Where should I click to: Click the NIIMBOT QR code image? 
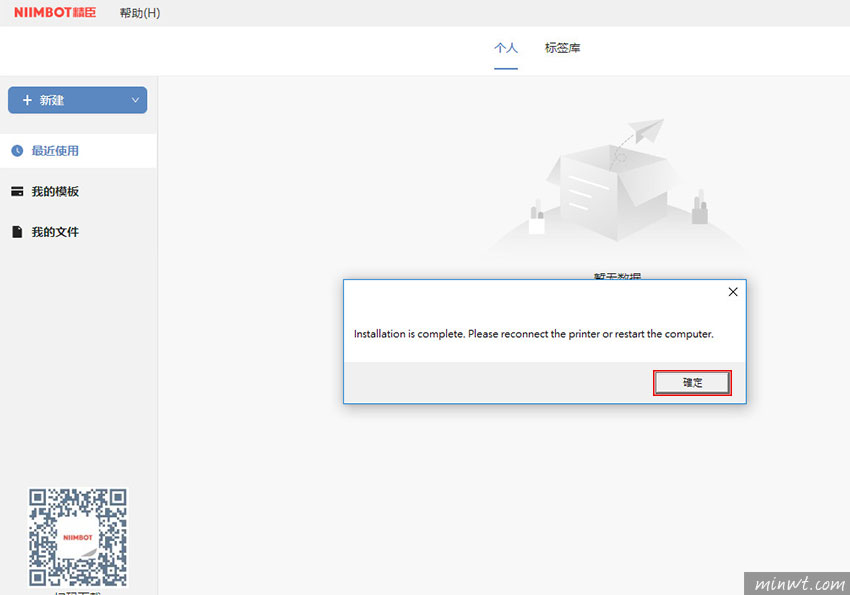(78, 537)
